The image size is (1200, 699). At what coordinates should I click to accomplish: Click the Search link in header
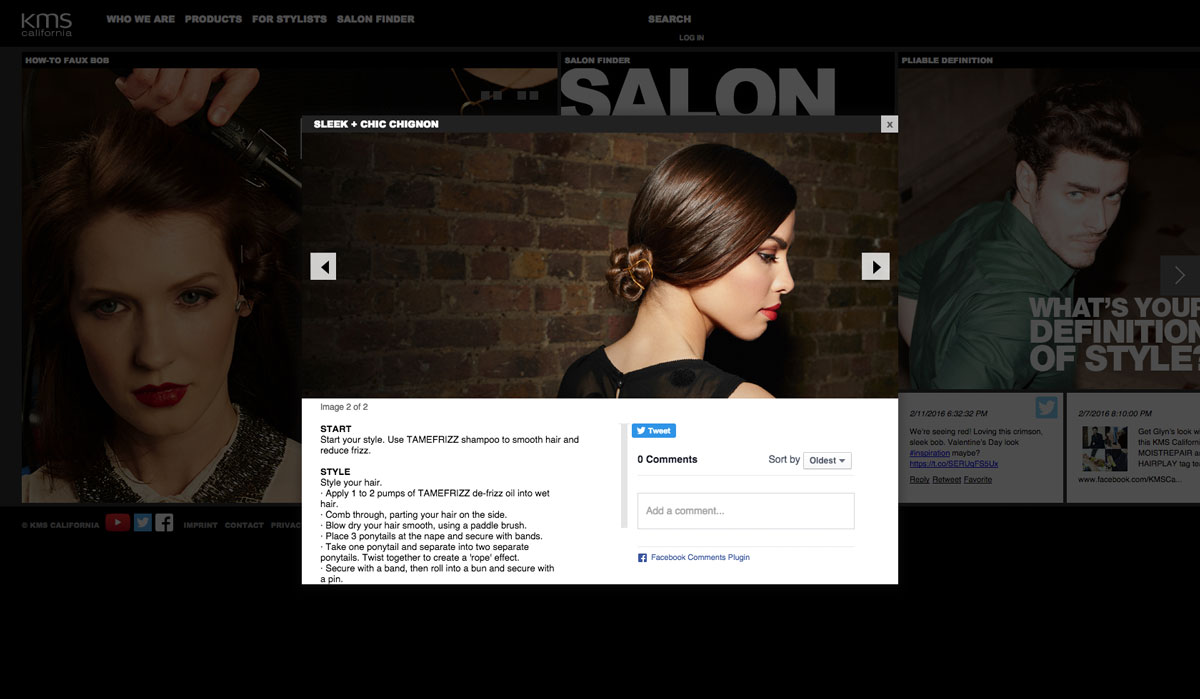(x=669, y=19)
